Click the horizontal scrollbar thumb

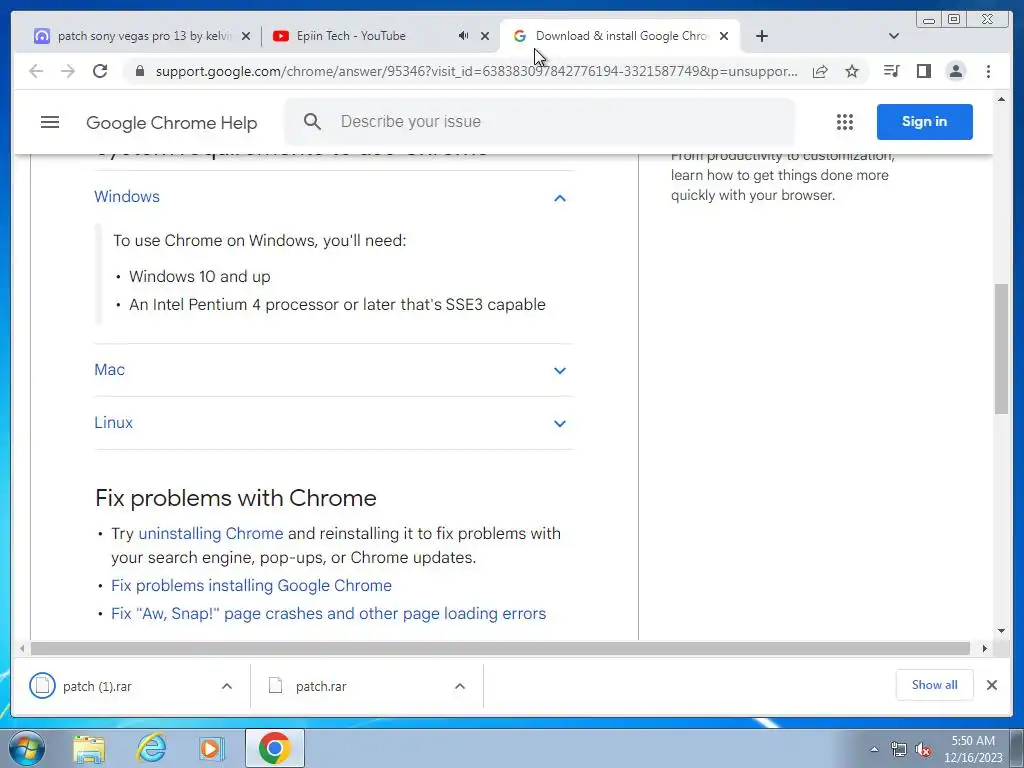pyautogui.click(x=500, y=648)
